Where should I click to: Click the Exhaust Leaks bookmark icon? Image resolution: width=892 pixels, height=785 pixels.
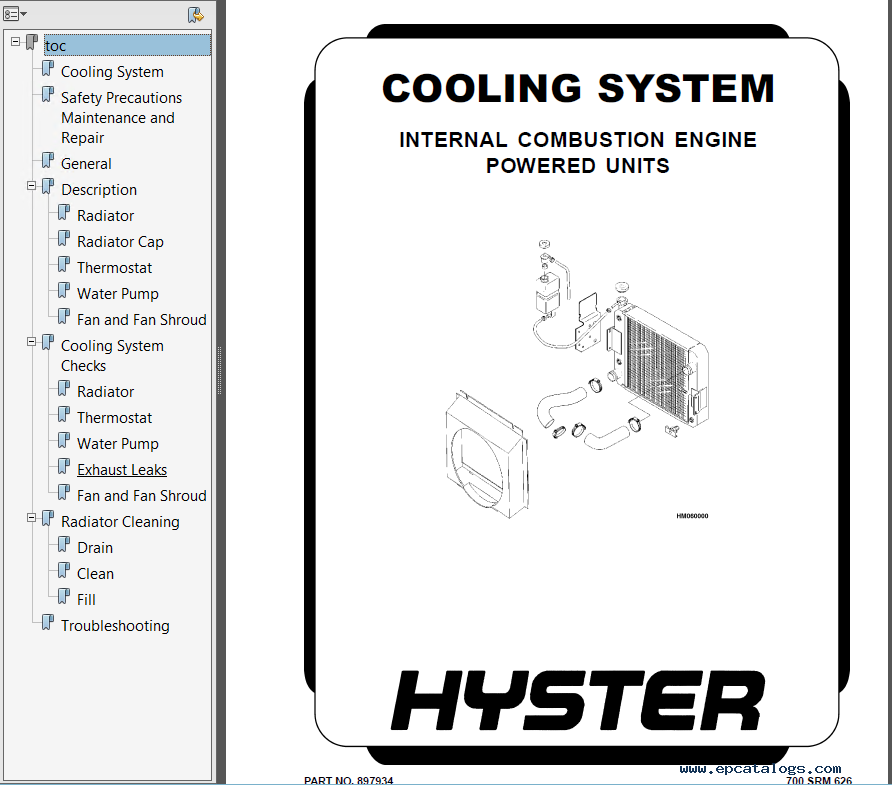pyautogui.click(x=64, y=466)
